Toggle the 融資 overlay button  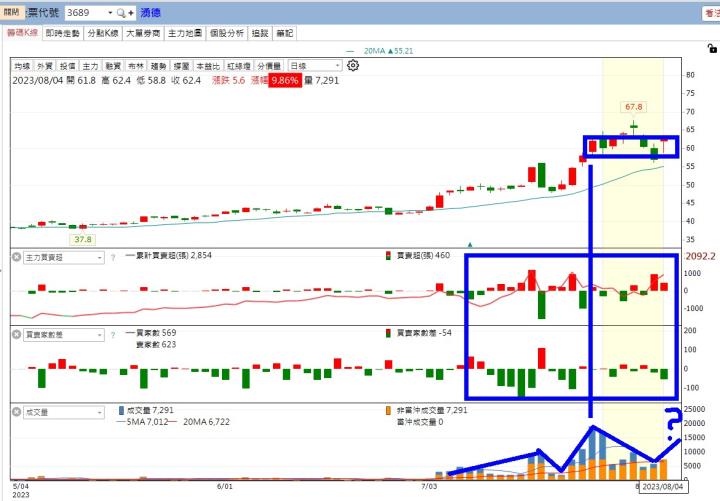114,66
